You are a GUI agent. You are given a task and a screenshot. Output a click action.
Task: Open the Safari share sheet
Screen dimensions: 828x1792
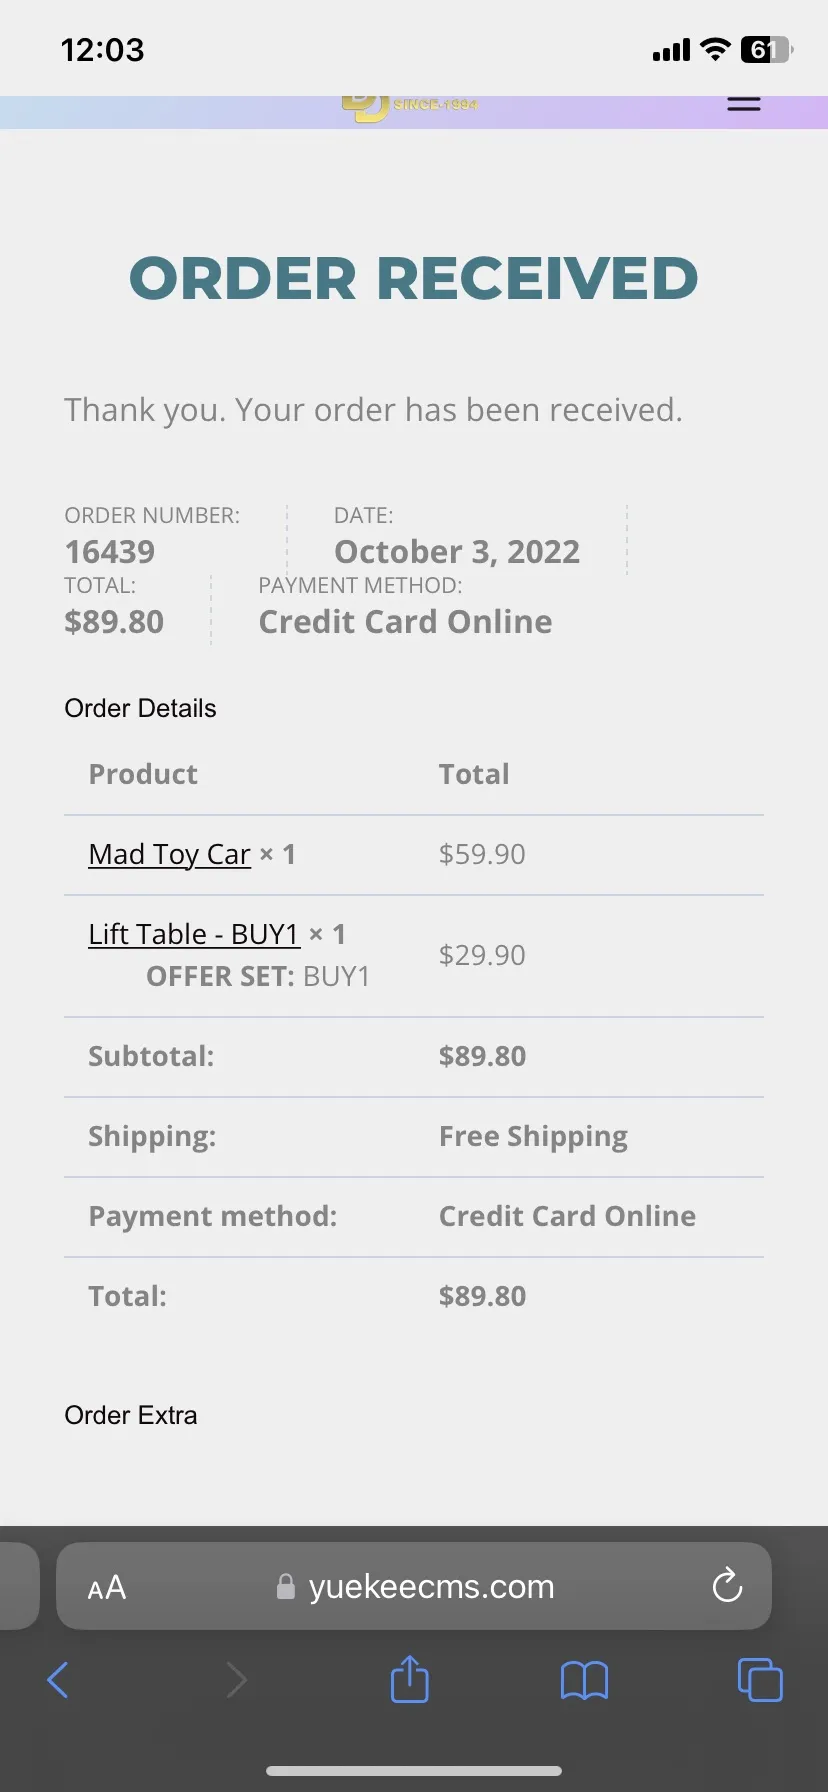pos(409,1679)
